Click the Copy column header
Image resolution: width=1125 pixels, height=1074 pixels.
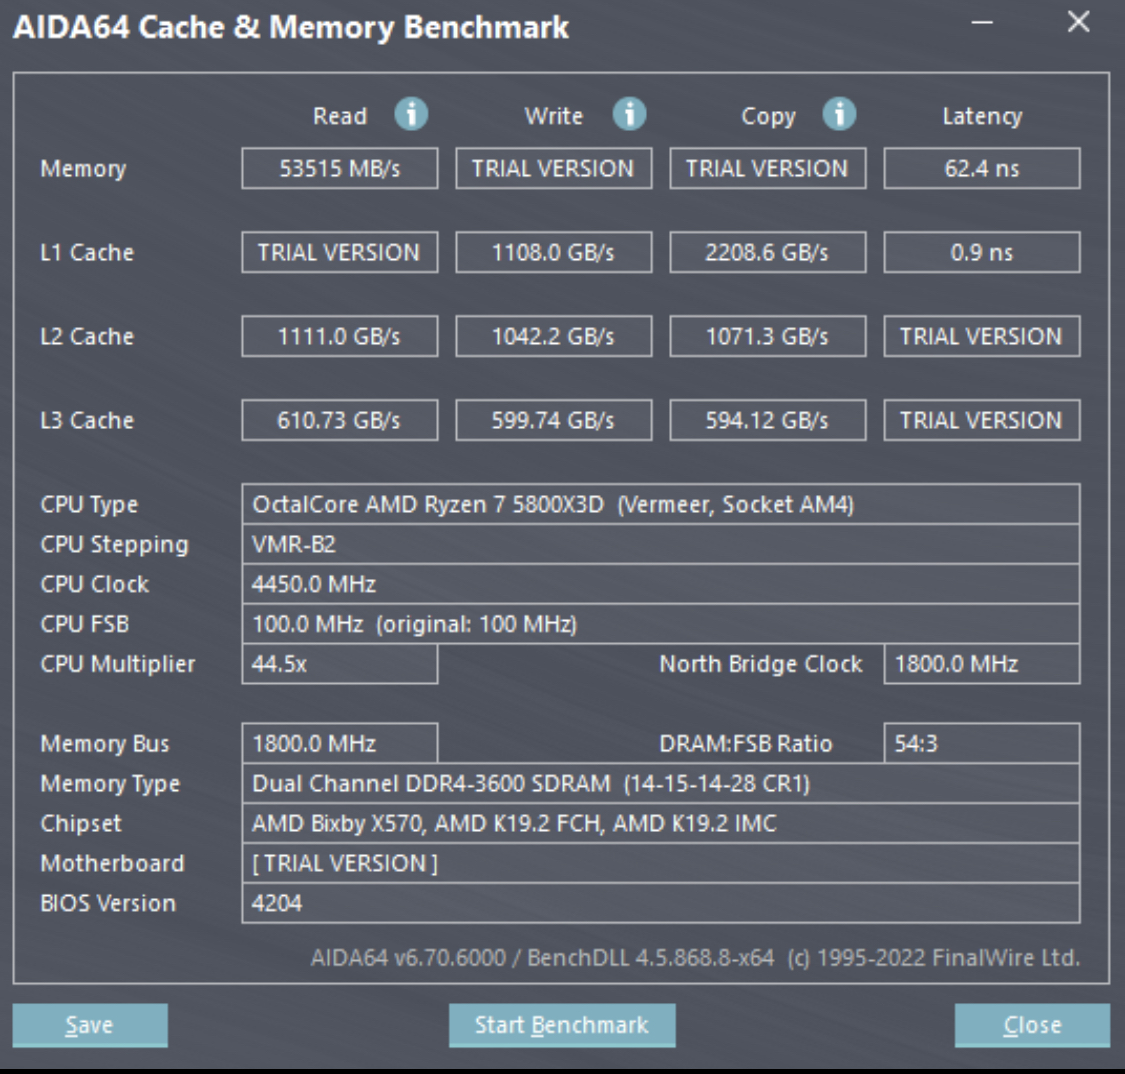(768, 117)
